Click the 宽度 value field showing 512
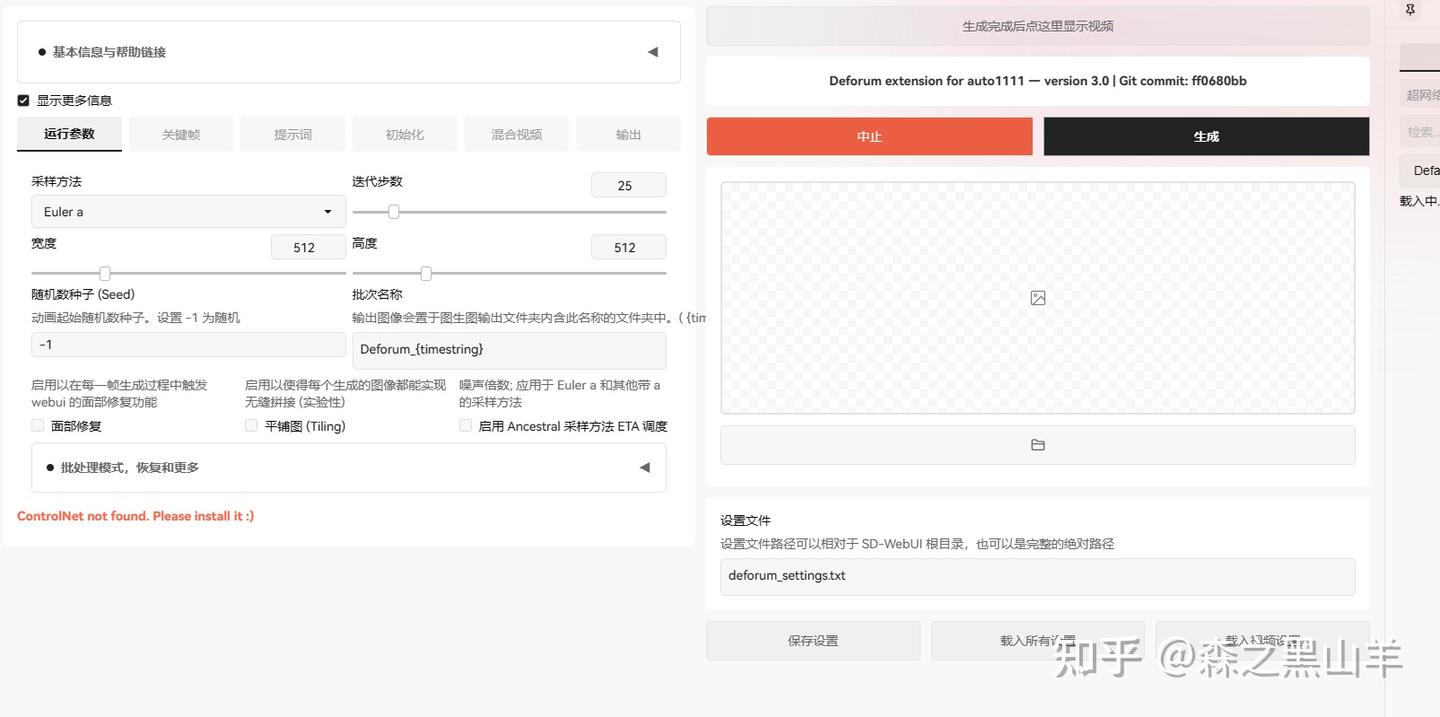 tap(308, 247)
